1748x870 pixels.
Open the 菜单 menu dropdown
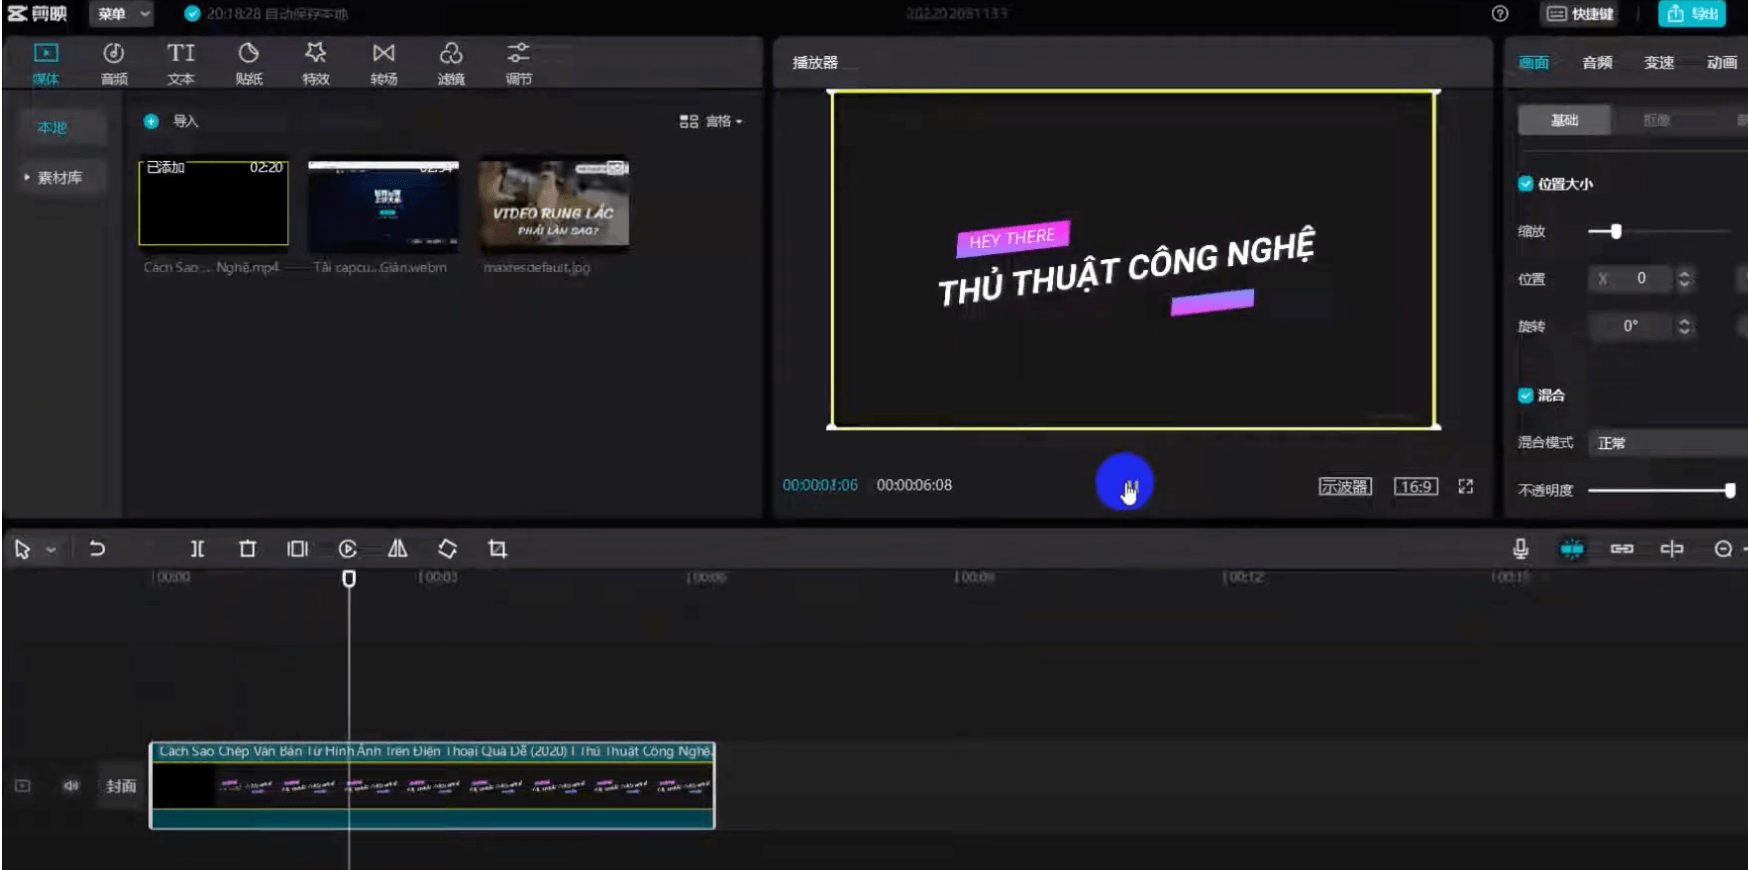pyautogui.click(x=122, y=14)
